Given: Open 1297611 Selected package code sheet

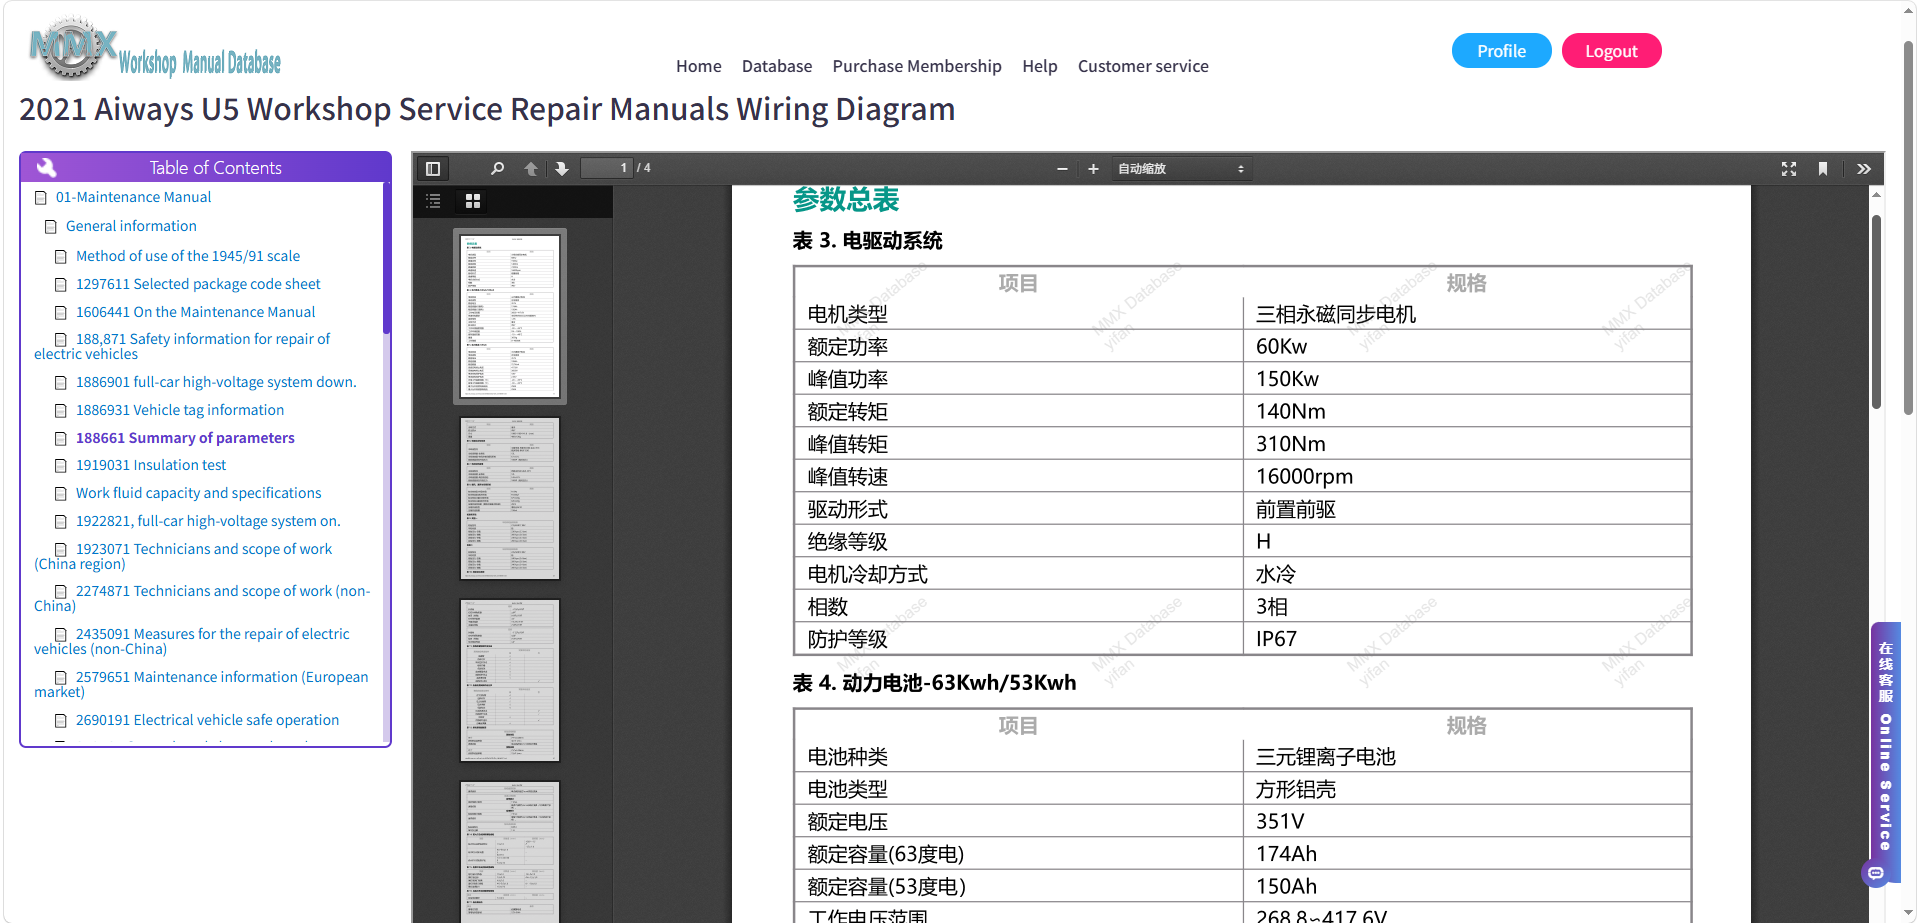Looking at the screenshot, I should 198,284.
